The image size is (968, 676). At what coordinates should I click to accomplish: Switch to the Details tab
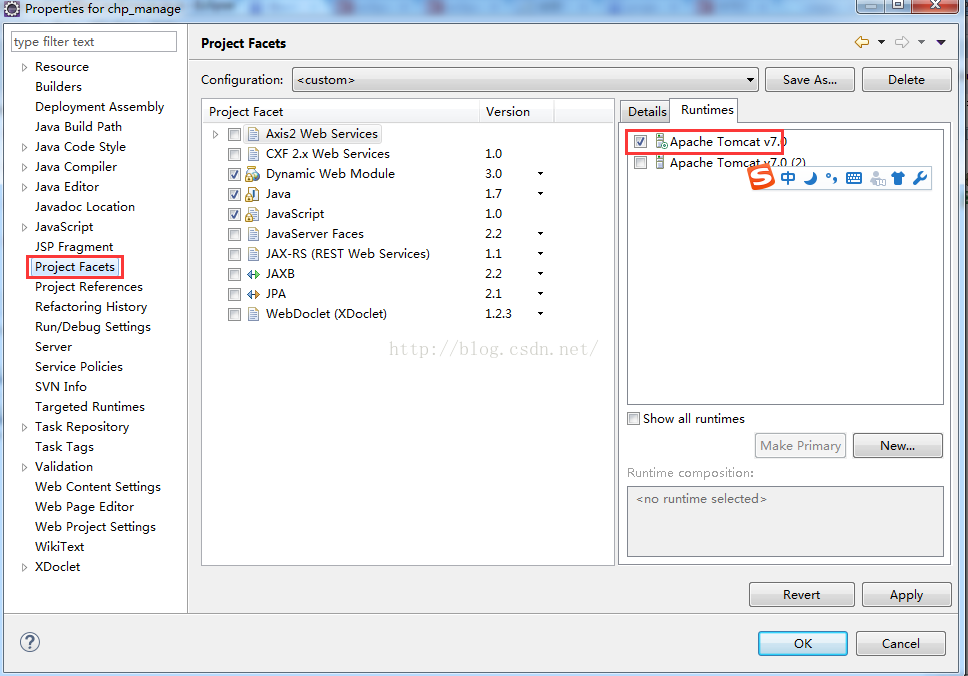646,112
